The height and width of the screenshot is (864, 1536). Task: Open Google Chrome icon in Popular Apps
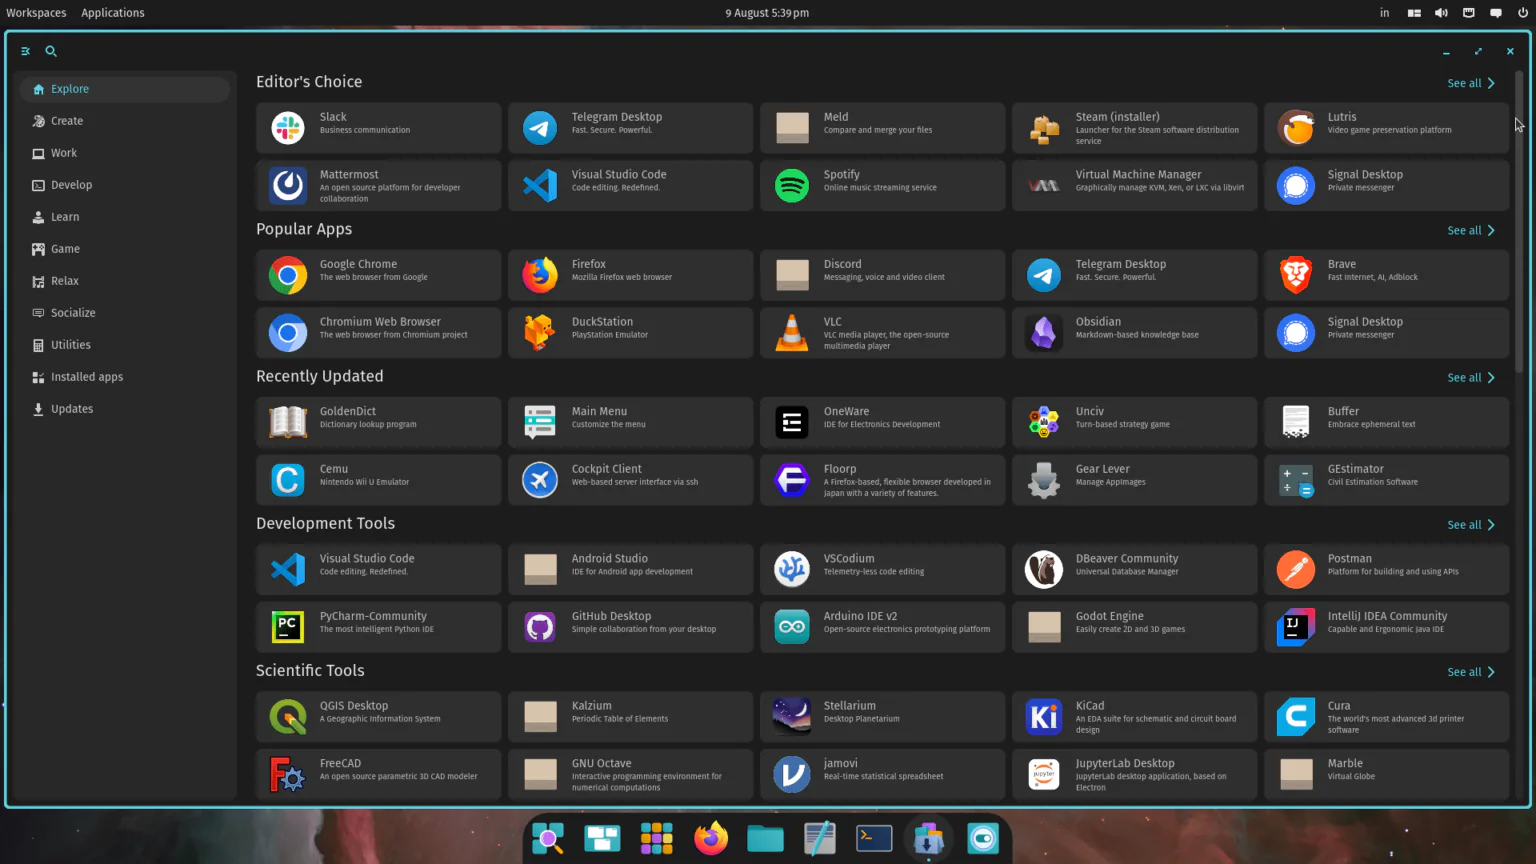tap(288, 275)
